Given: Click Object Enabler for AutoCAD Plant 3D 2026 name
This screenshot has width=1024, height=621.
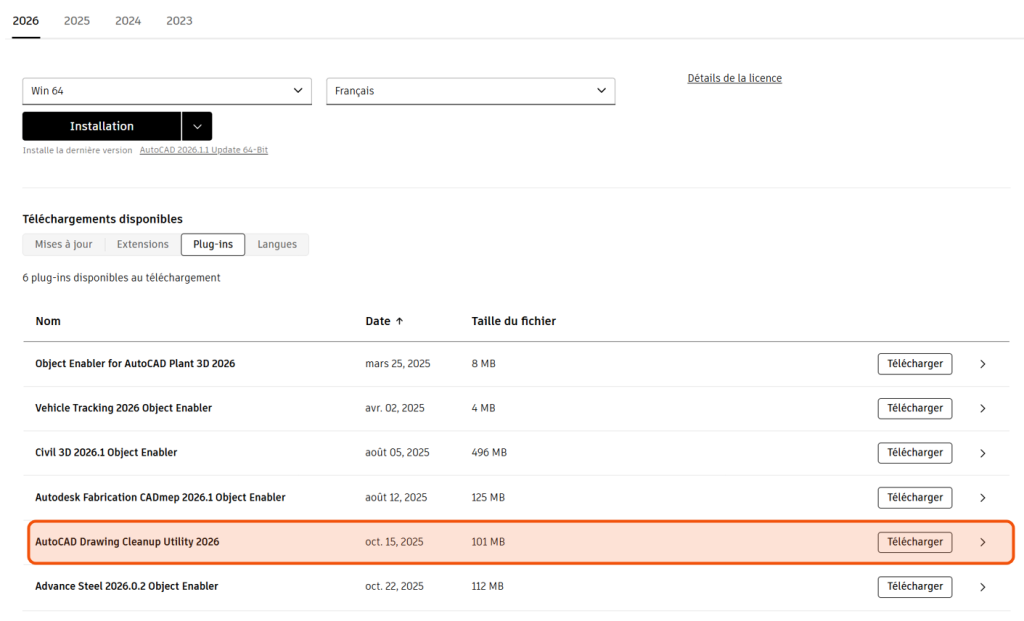Looking at the screenshot, I should (135, 364).
